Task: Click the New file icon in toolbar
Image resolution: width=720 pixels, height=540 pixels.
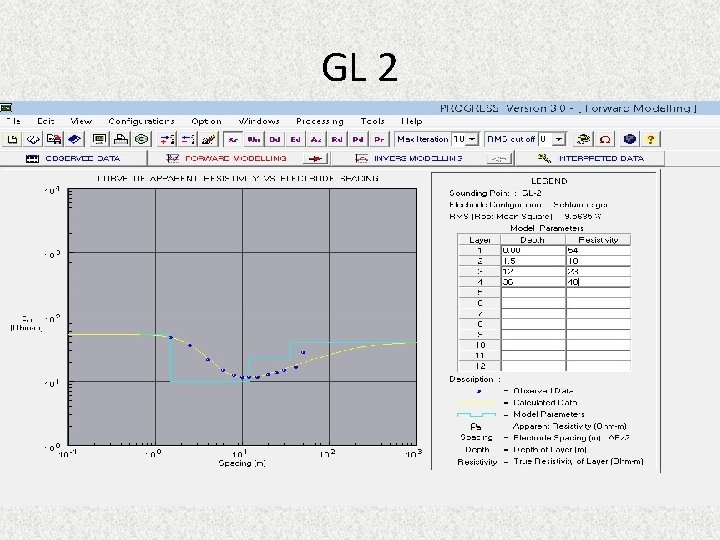Action: pos(12,139)
